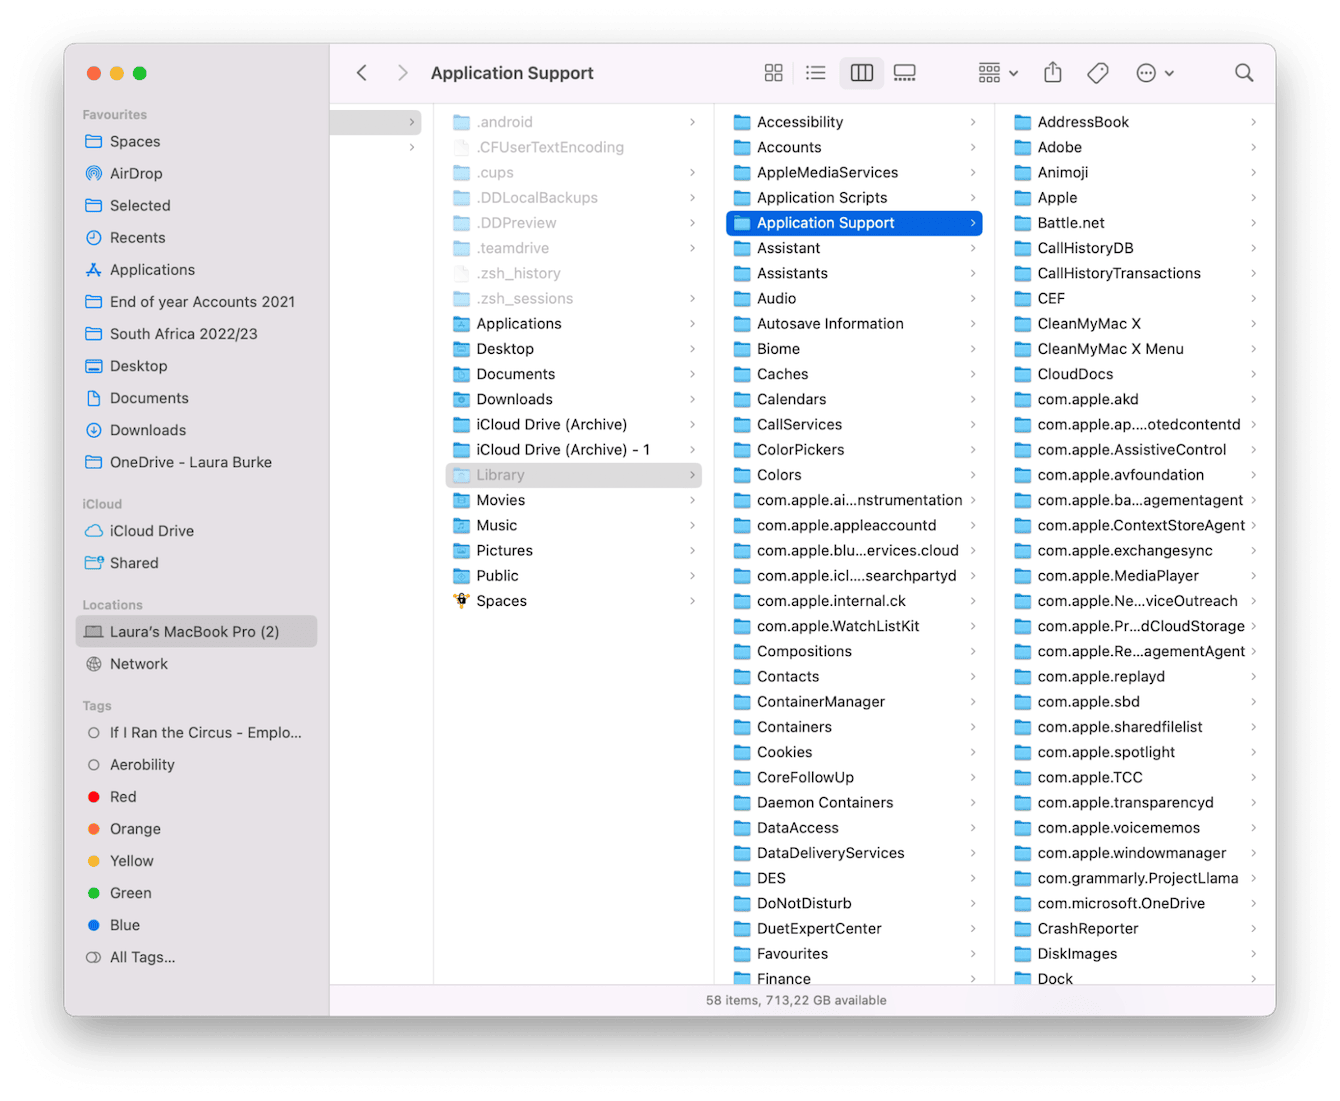Select AirDrop in the sidebar
This screenshot has width=1340, height=1101.
tap(136, 173)
